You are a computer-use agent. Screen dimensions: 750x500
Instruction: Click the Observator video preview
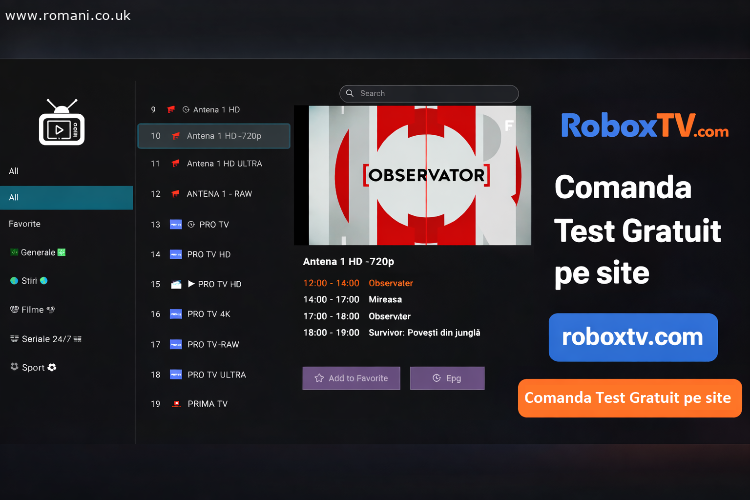tap(412, 175)
